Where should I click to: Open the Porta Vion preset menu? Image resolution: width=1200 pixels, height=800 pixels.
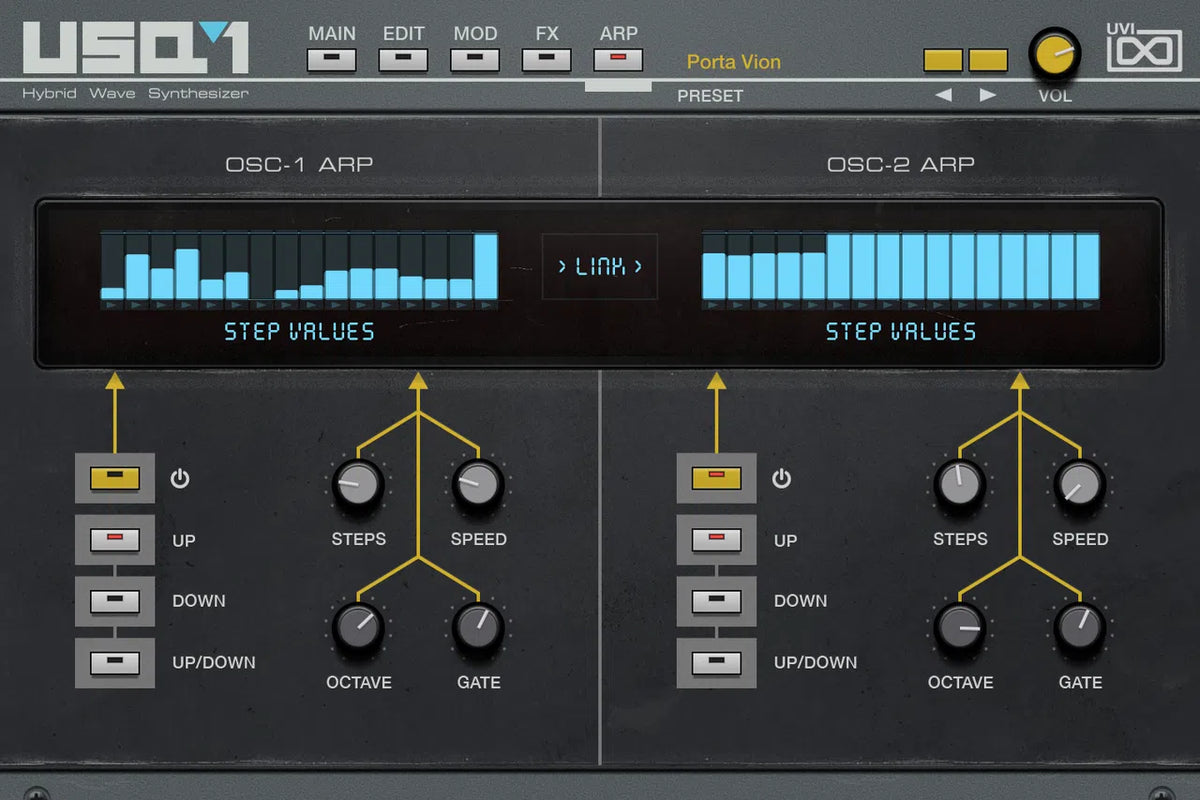[733, 63]
